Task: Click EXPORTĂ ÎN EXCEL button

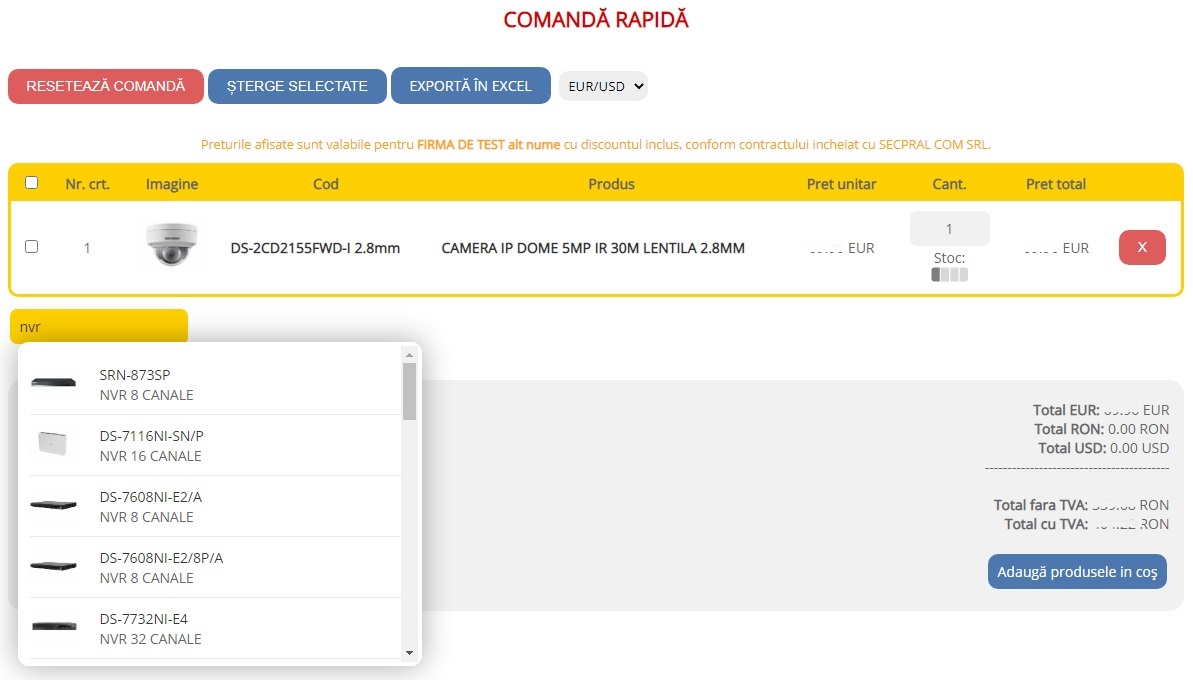Action: point(470,86)
